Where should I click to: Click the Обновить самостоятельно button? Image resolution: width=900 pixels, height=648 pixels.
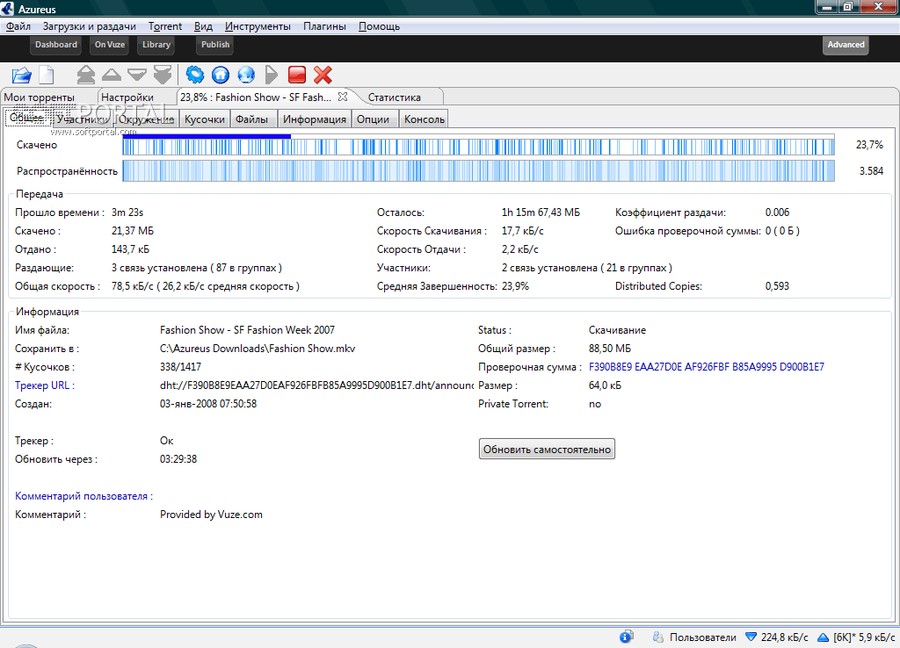tap(547, 449)
